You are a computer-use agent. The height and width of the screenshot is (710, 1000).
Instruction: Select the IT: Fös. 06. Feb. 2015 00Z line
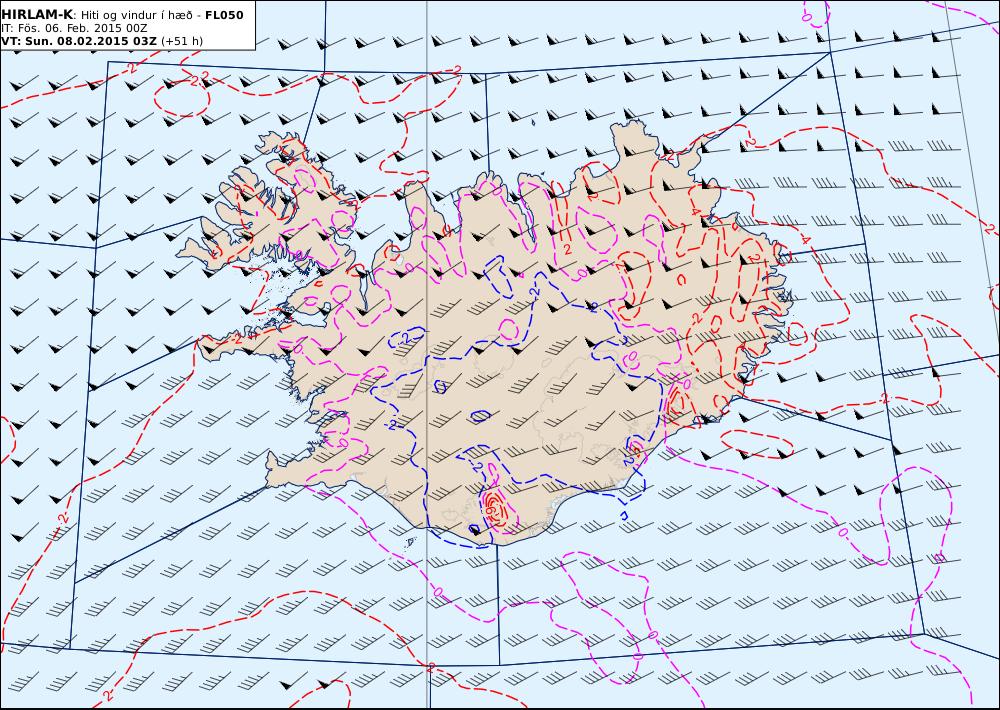[75, 28]
